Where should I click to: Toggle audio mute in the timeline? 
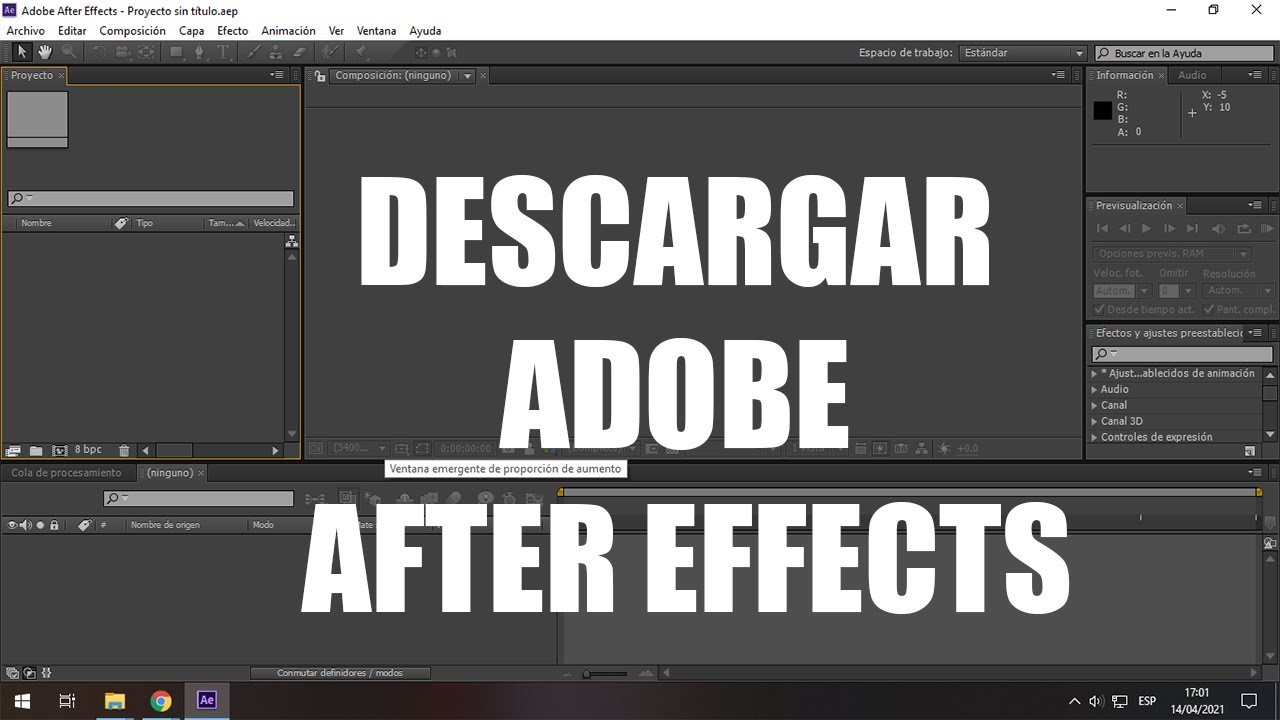(x=26, y=524)
